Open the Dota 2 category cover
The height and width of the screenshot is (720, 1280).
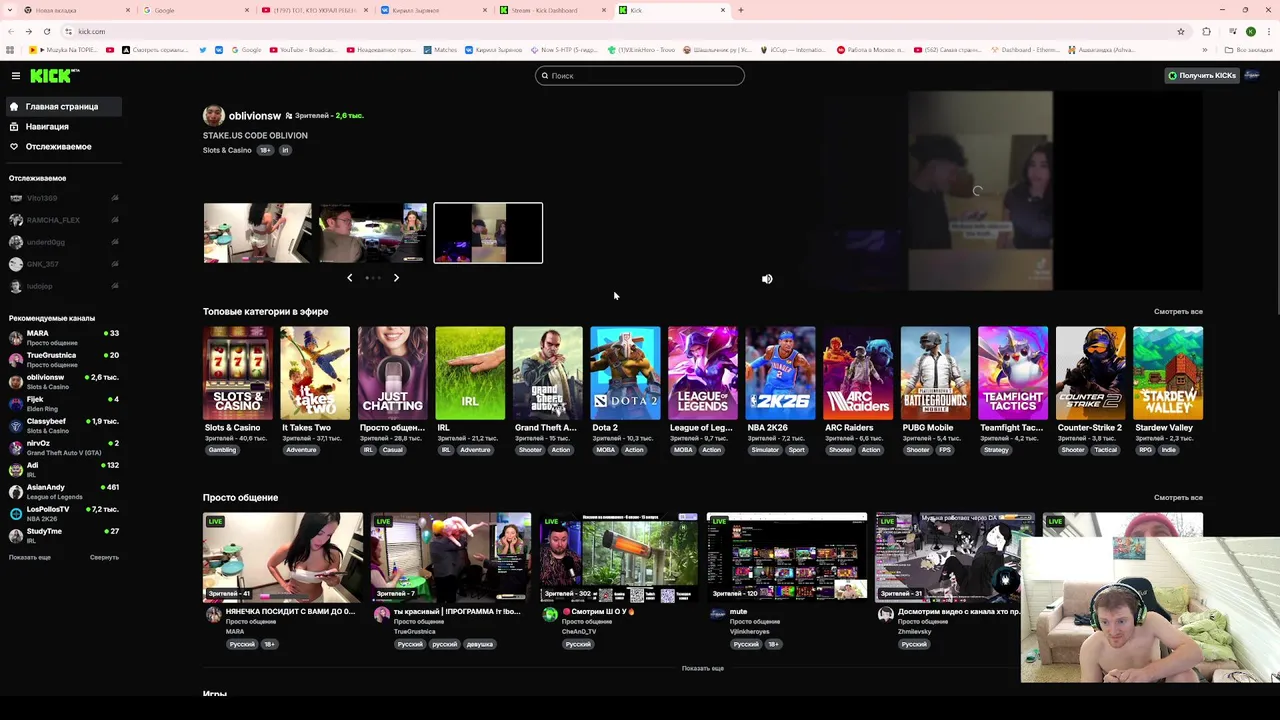pyautogui.click(x=625, y=373)
